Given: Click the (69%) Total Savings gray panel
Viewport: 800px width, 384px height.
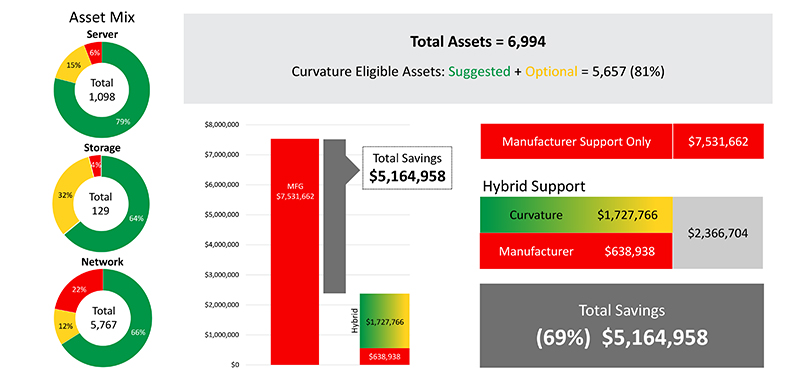Looking at the screenshot, I should click(622, 325).
